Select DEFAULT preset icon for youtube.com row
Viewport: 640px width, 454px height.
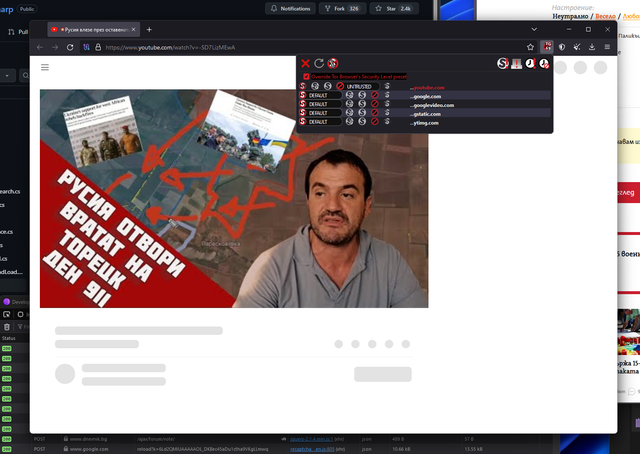click(x=302, y=86)
